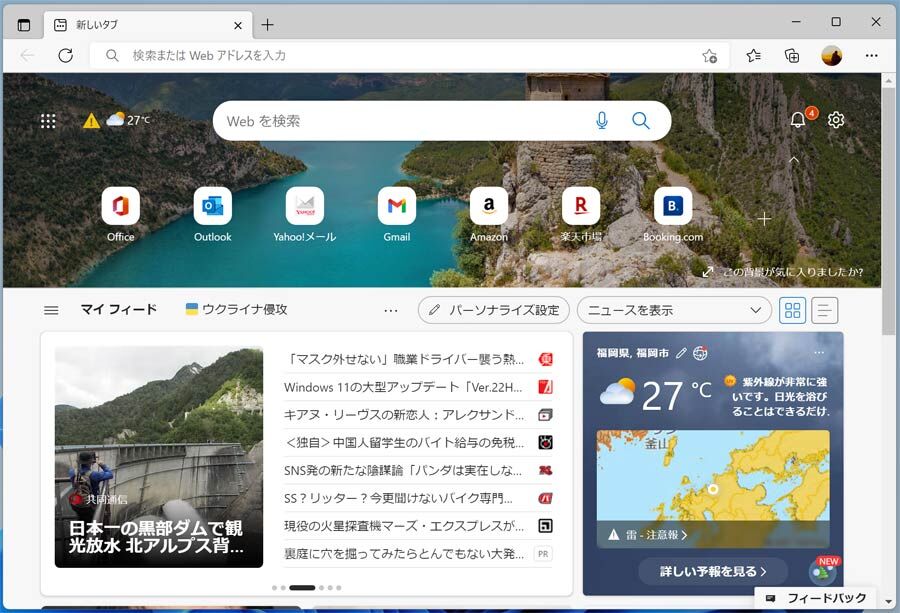Click the パーソナライズ設定 button
The width and height of the screenshot is (900, 613).
point(494,311)
